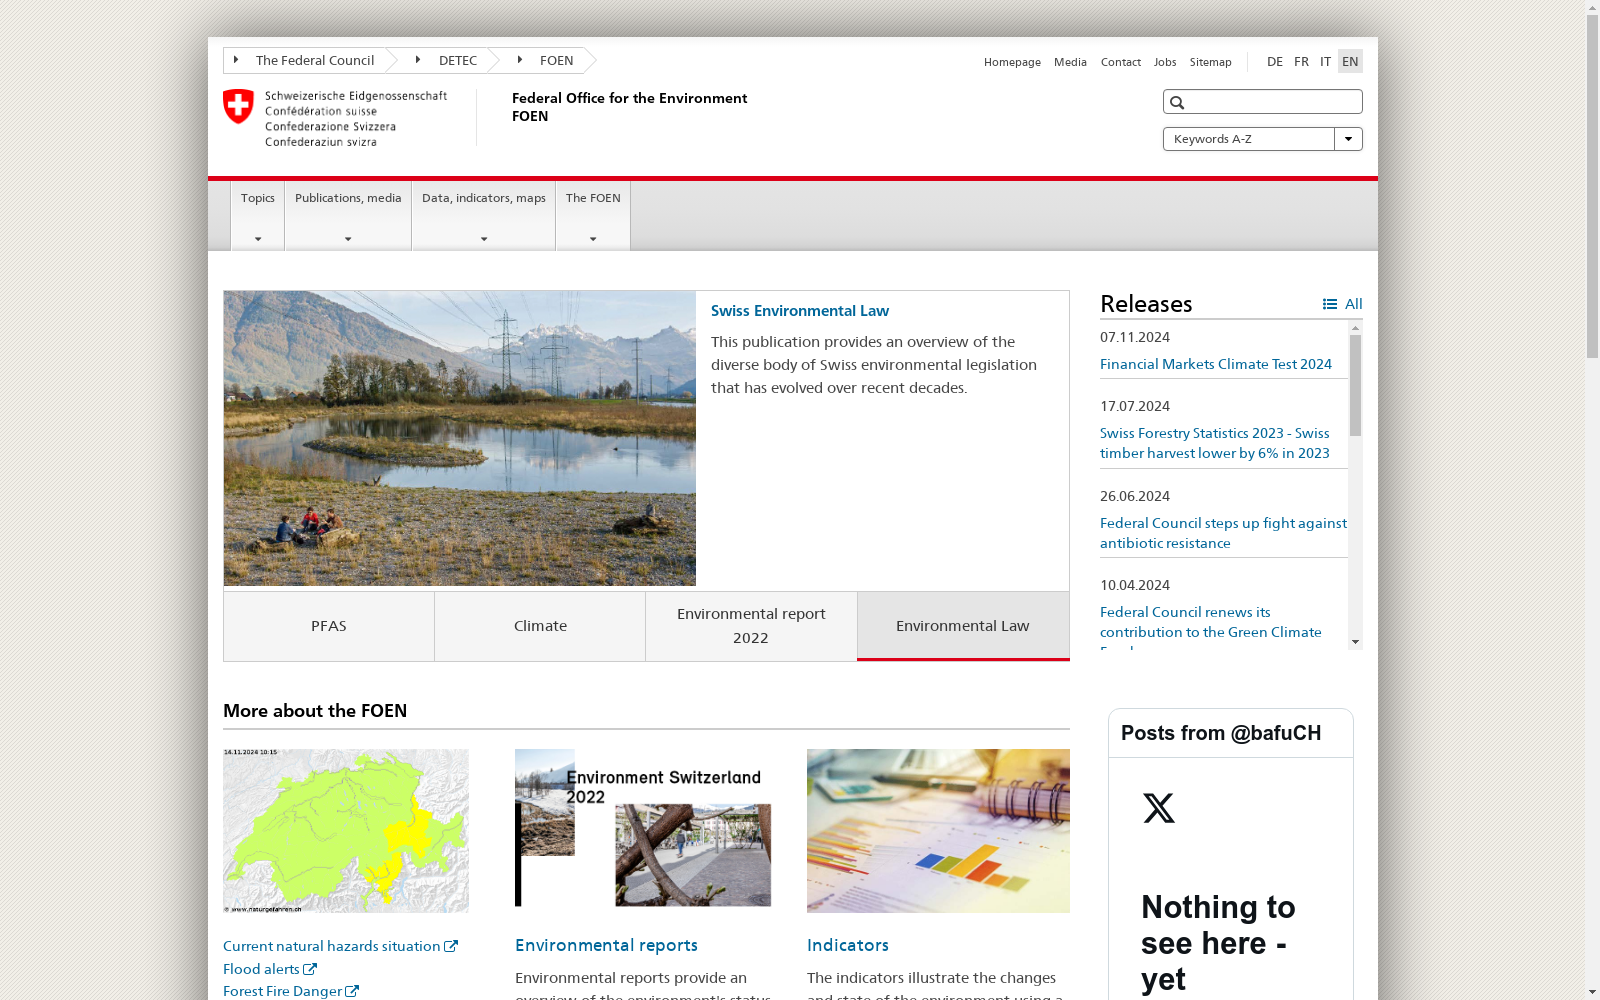Open the Indicators heading link
Image resolution: width=1600 pixels, height=1000 pixels.
click(848, 945)
